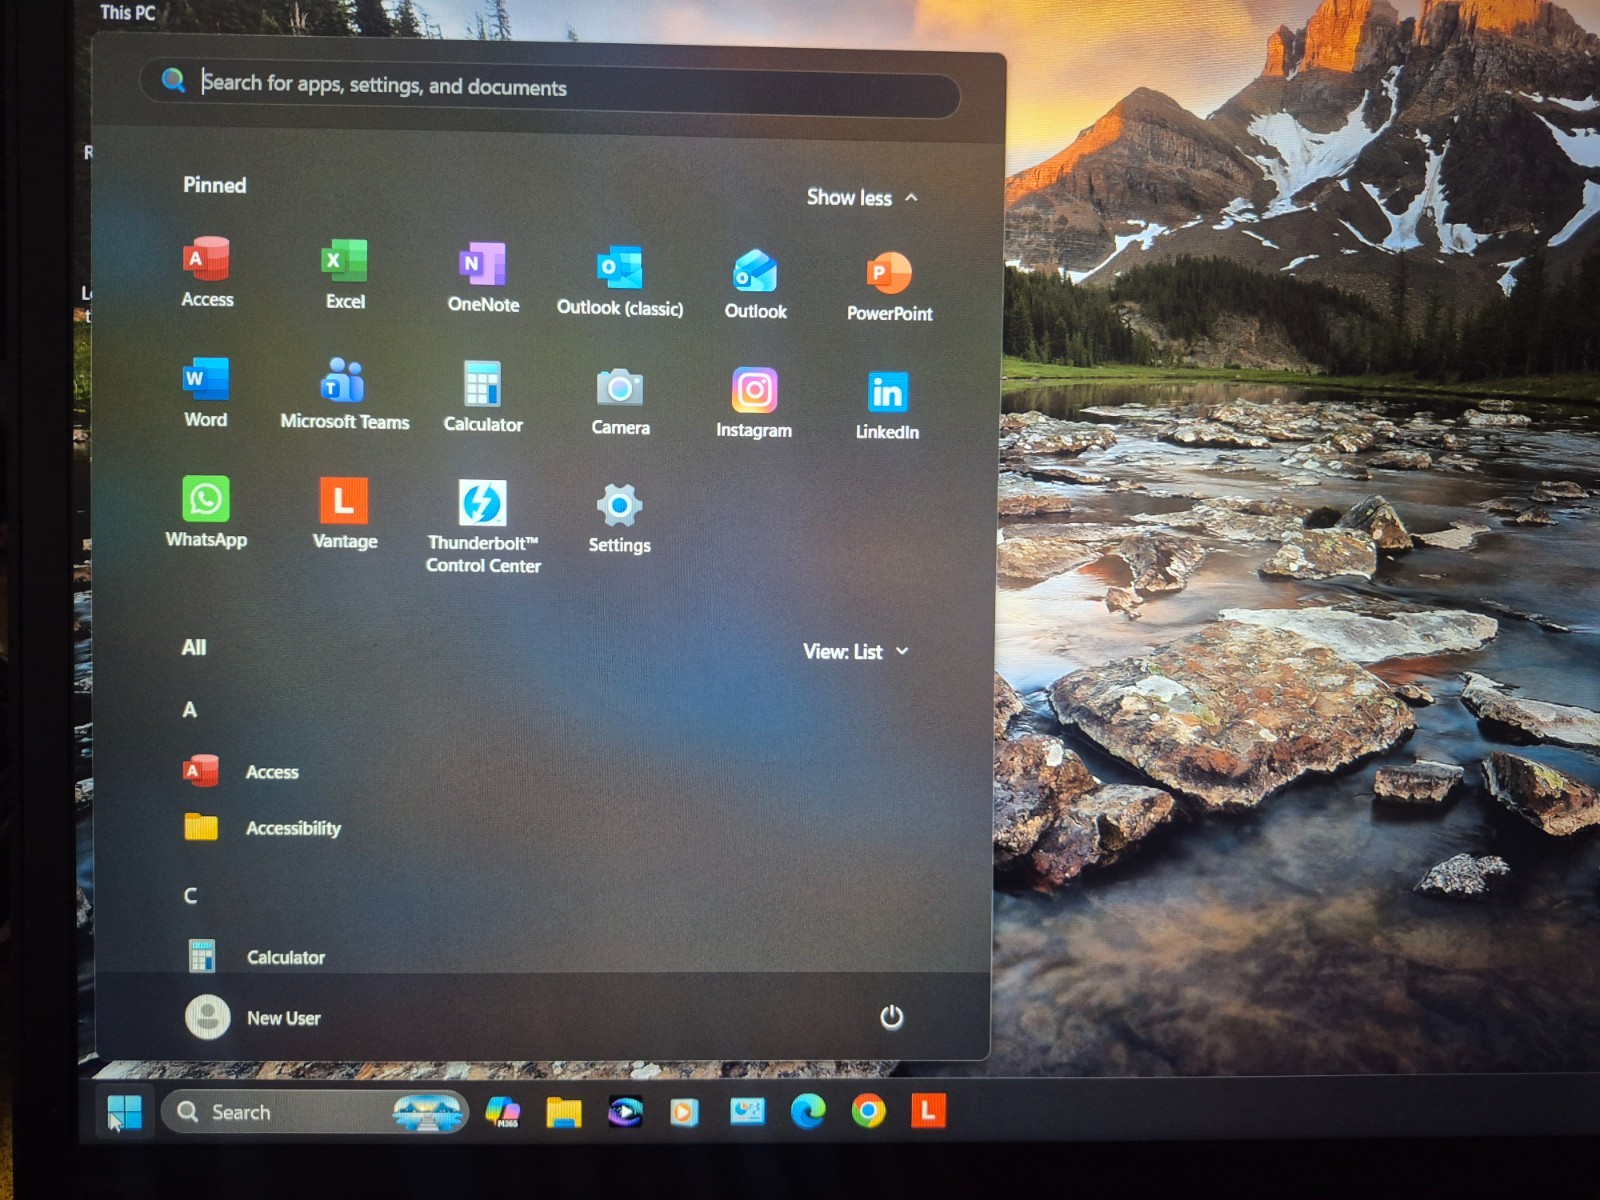The width and height of the screenshot is (1600, 1200).
Task: Open the pinned Access app
Action: [x=207, y=272]
